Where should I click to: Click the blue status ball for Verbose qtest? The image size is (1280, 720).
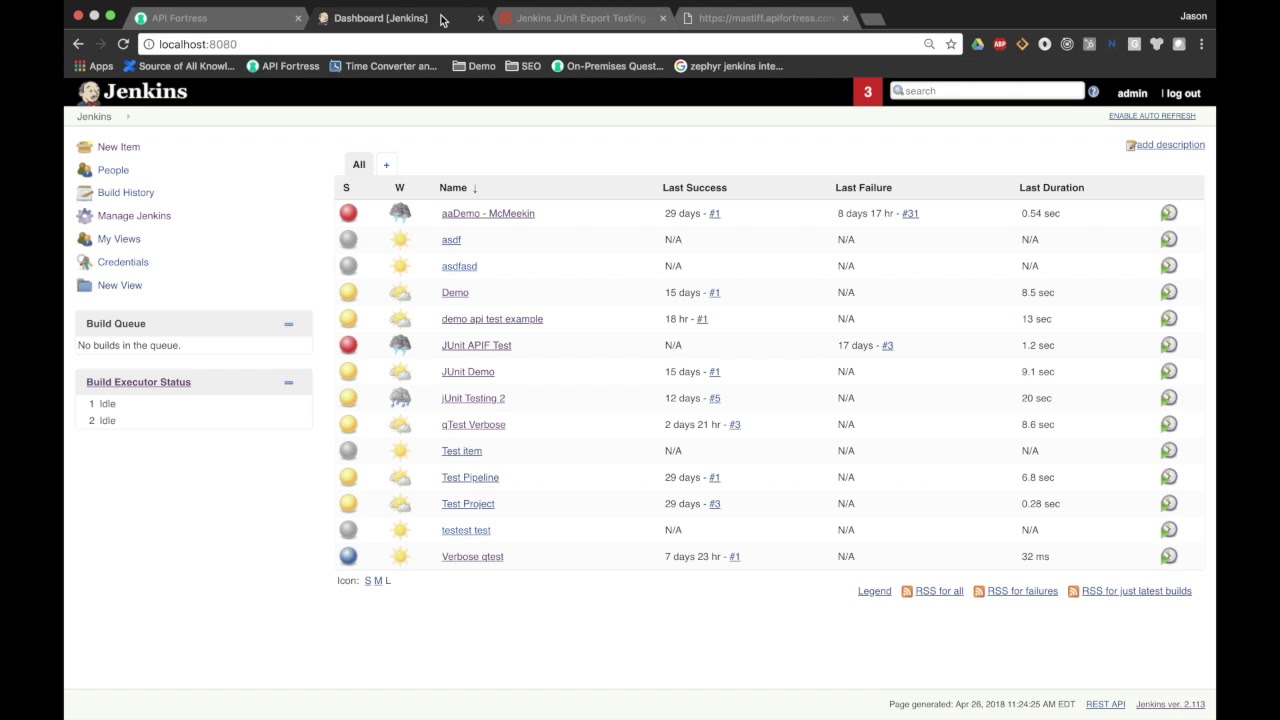[x=348, y=556]
